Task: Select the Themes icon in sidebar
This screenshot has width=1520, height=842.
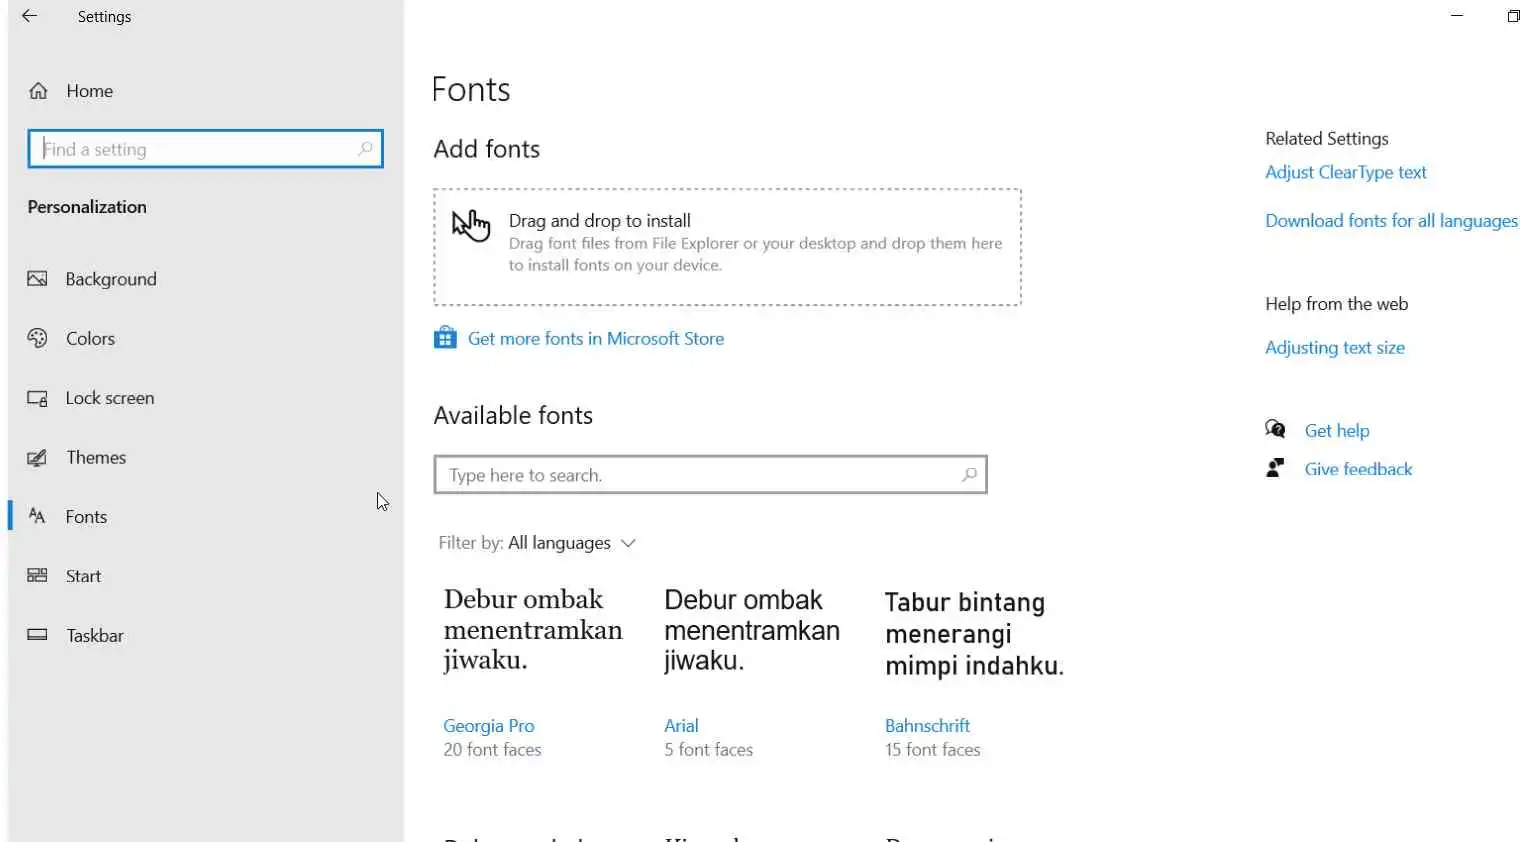Action: (x=37, y=458)
